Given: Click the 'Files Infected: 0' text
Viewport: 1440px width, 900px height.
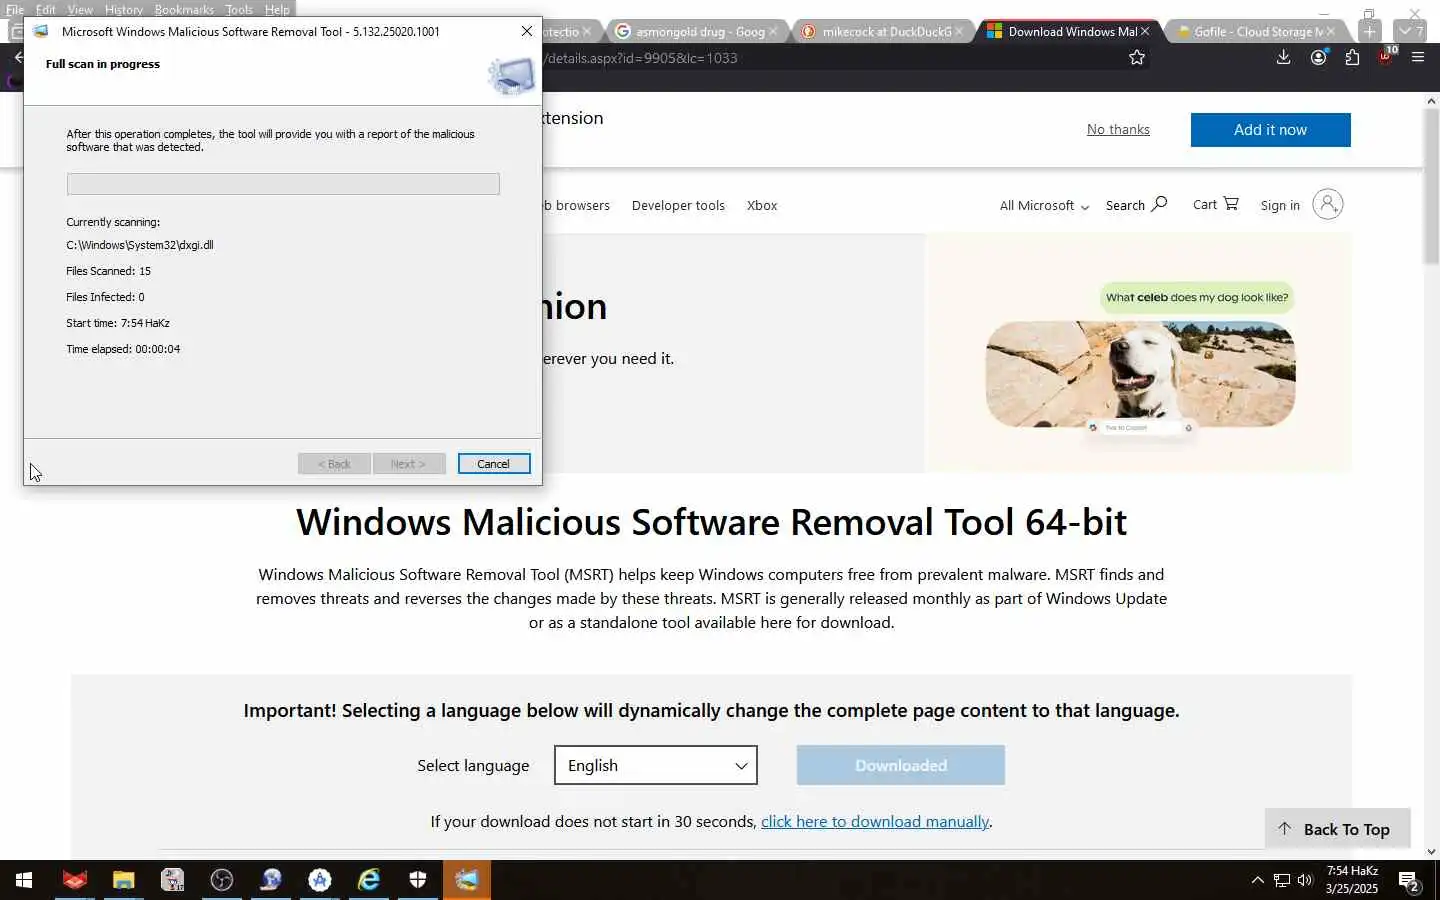Looking at the screenshot, I should coord(105,297).
